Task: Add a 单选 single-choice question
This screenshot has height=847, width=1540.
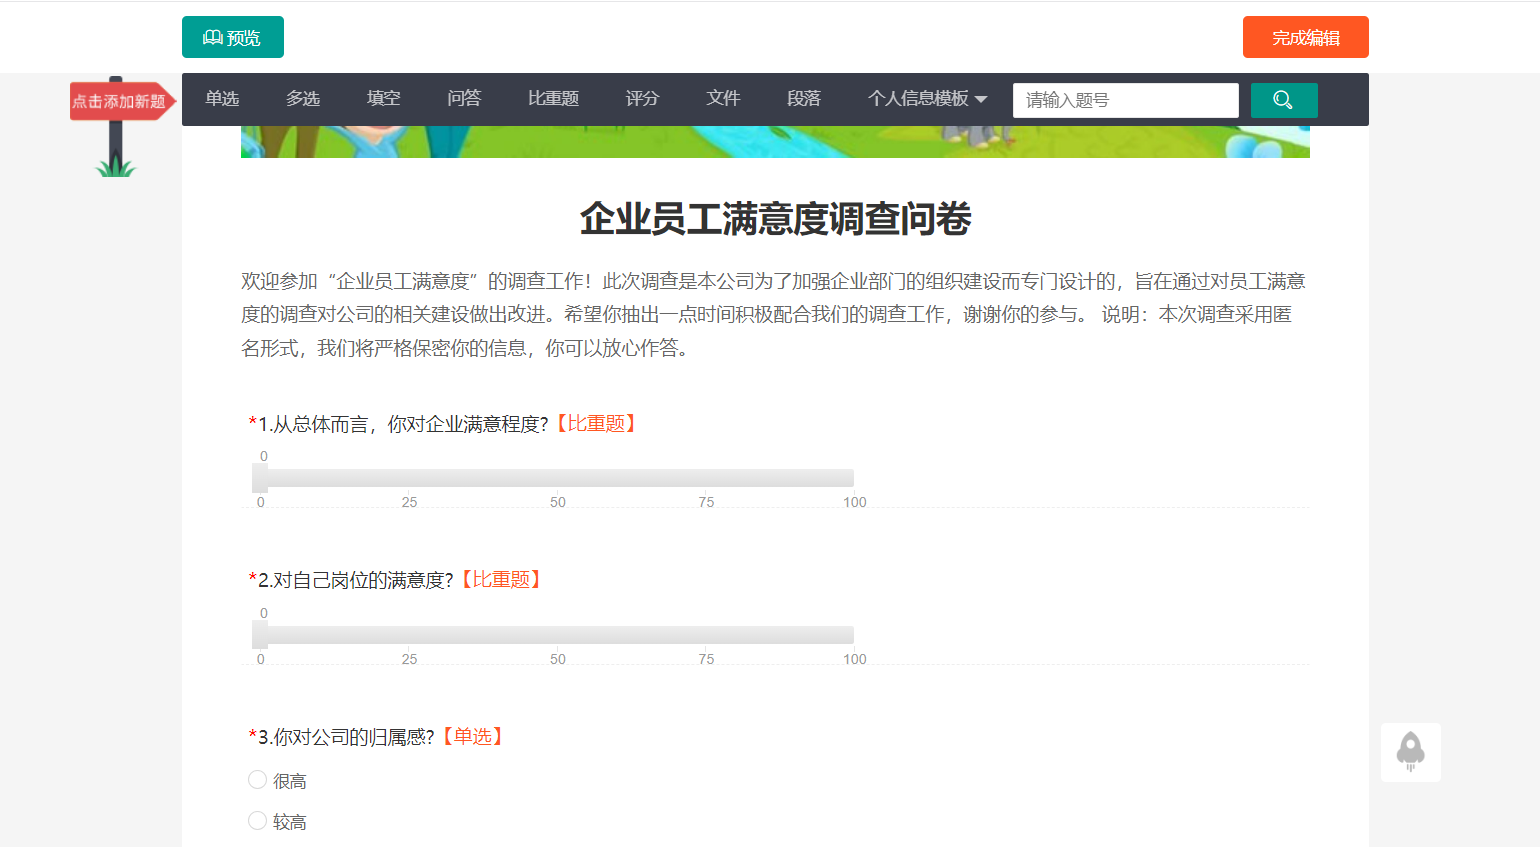Action: 221,98
